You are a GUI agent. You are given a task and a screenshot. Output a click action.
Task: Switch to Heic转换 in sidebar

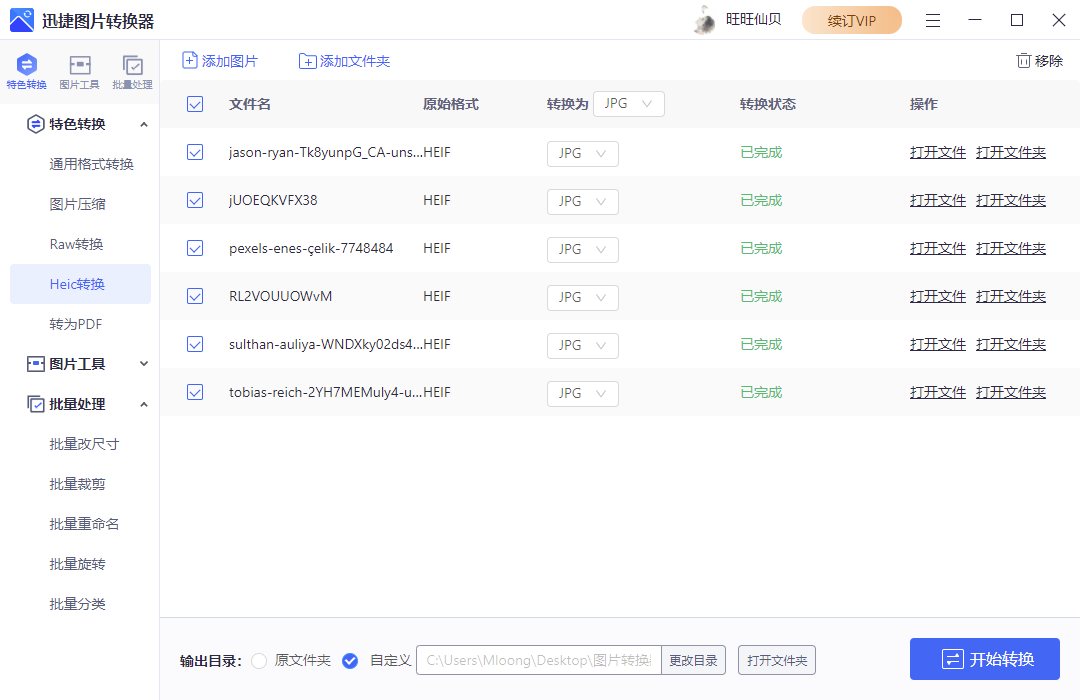pos(79,283)
